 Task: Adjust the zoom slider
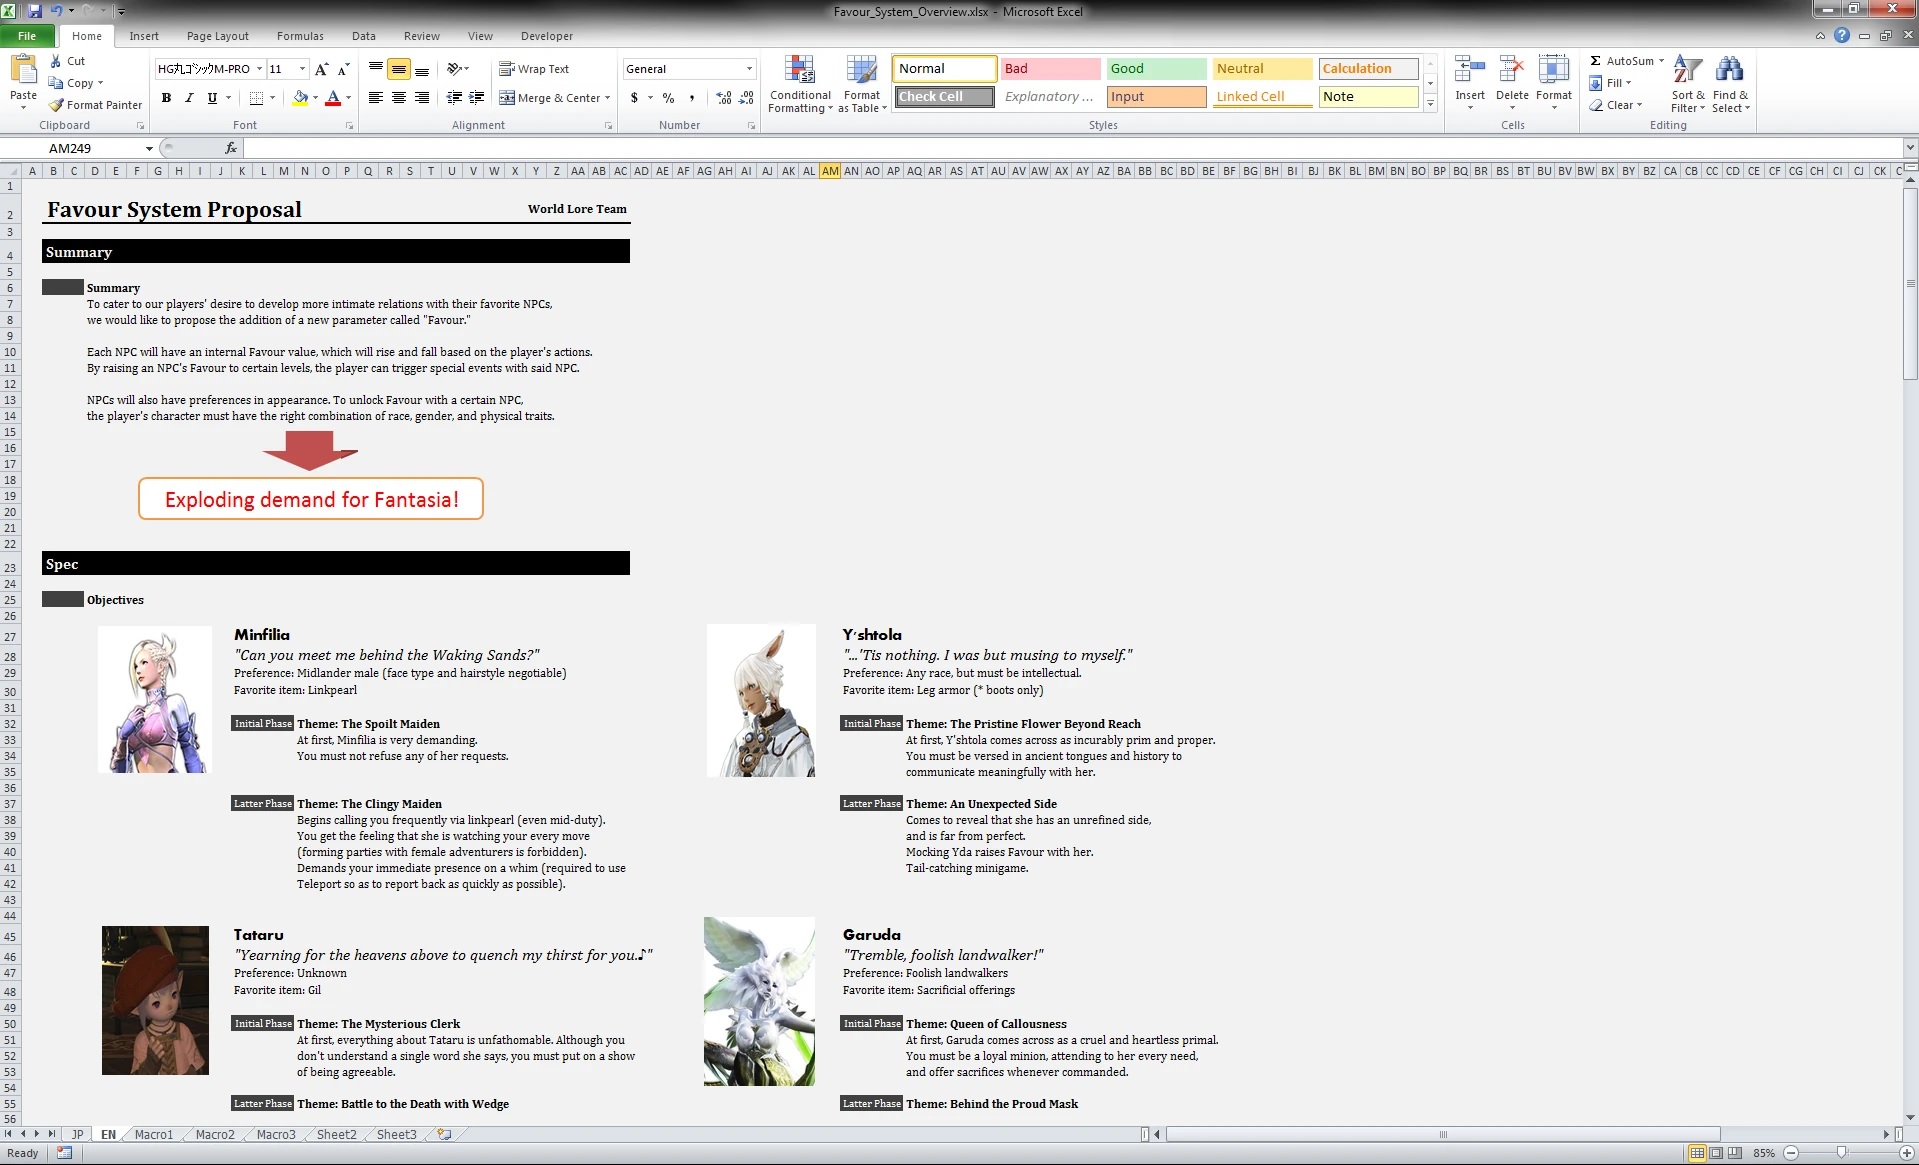(x=1841, y=1153)
